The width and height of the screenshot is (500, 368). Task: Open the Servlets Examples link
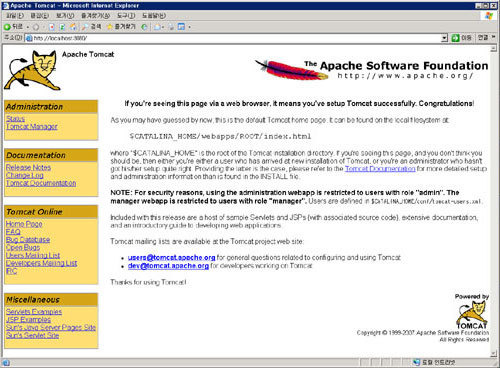click(34, 312)
